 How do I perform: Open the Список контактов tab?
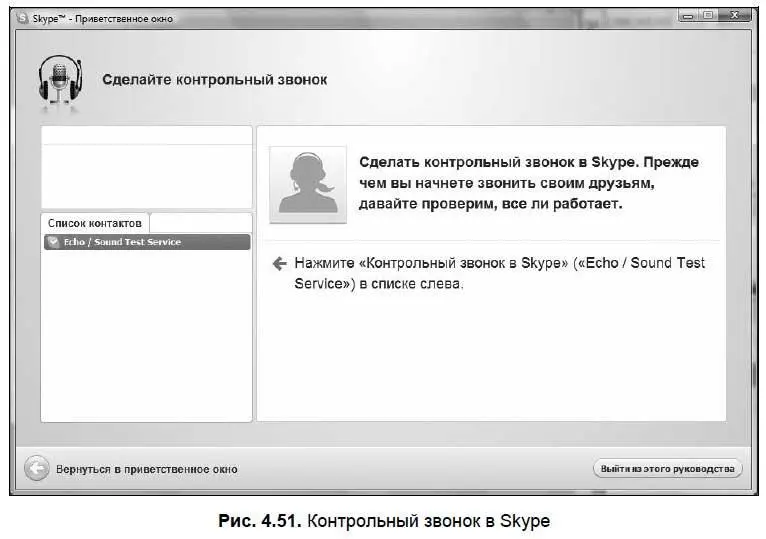coord(95,223)
